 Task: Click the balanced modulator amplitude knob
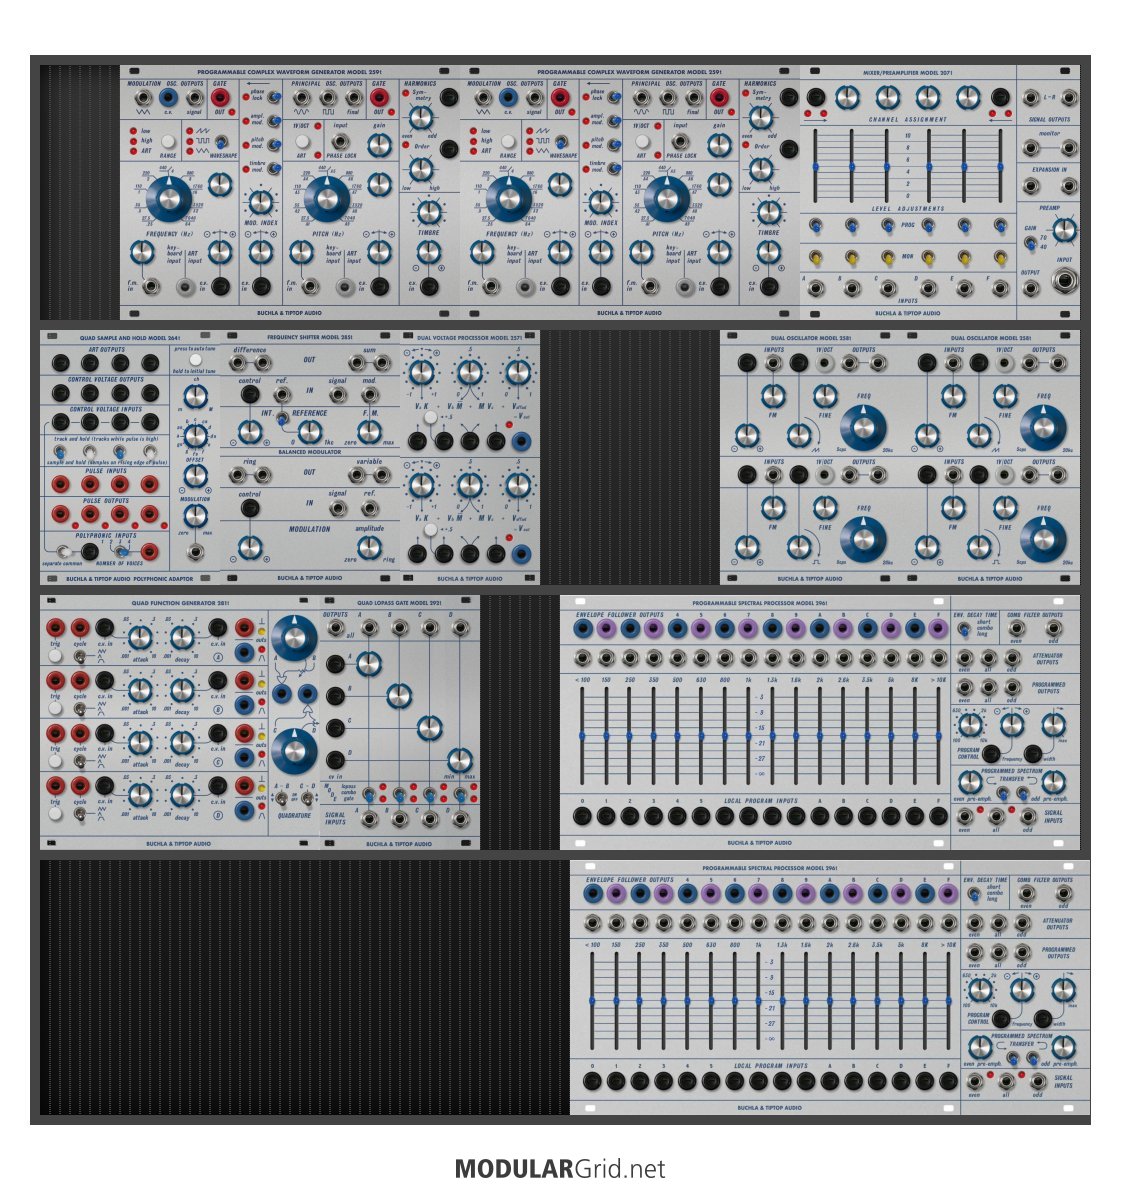coord(369,546)
